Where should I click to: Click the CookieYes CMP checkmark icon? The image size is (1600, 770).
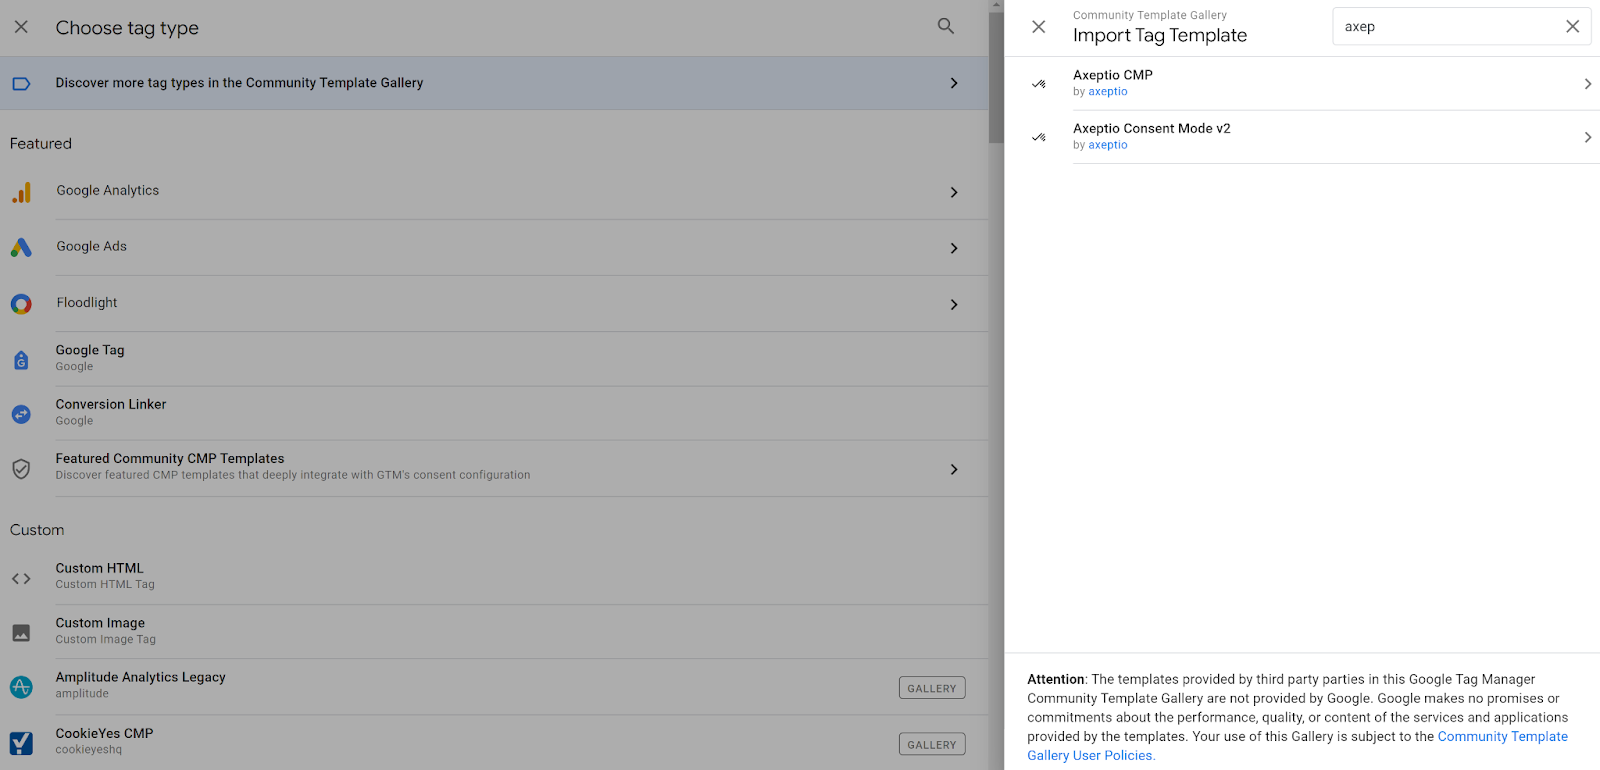(x=21, y=743)
